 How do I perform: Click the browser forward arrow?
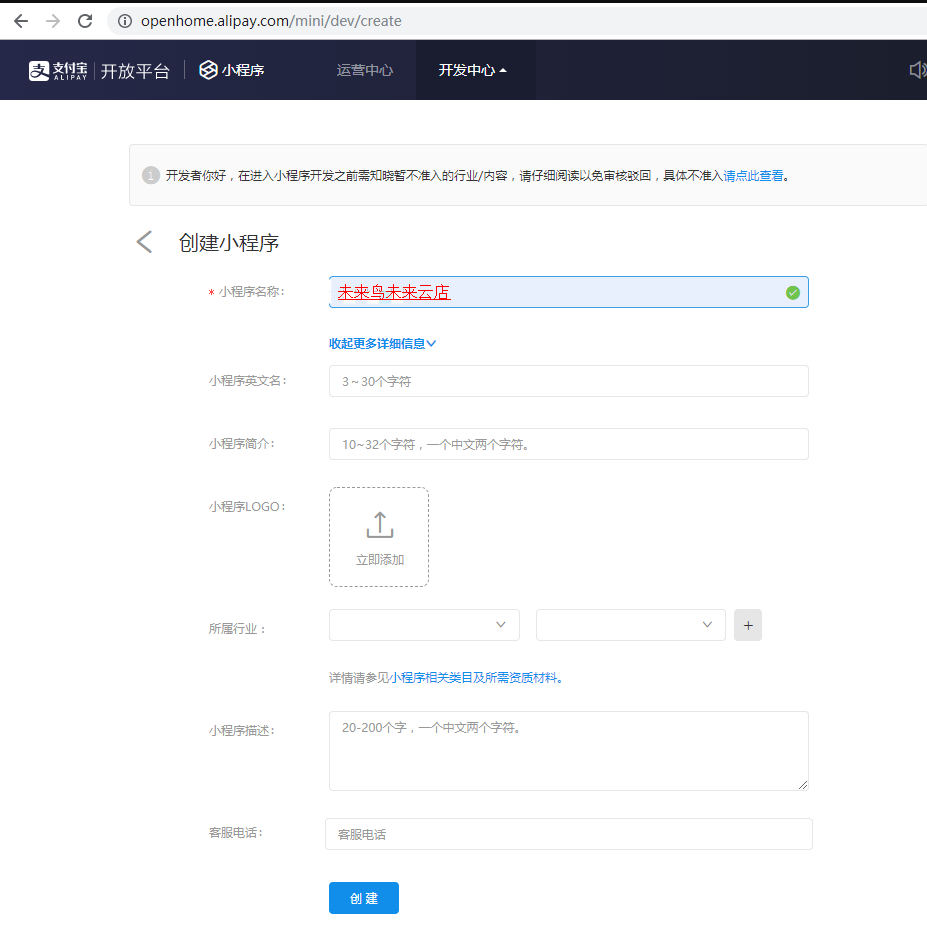[53, 21]
